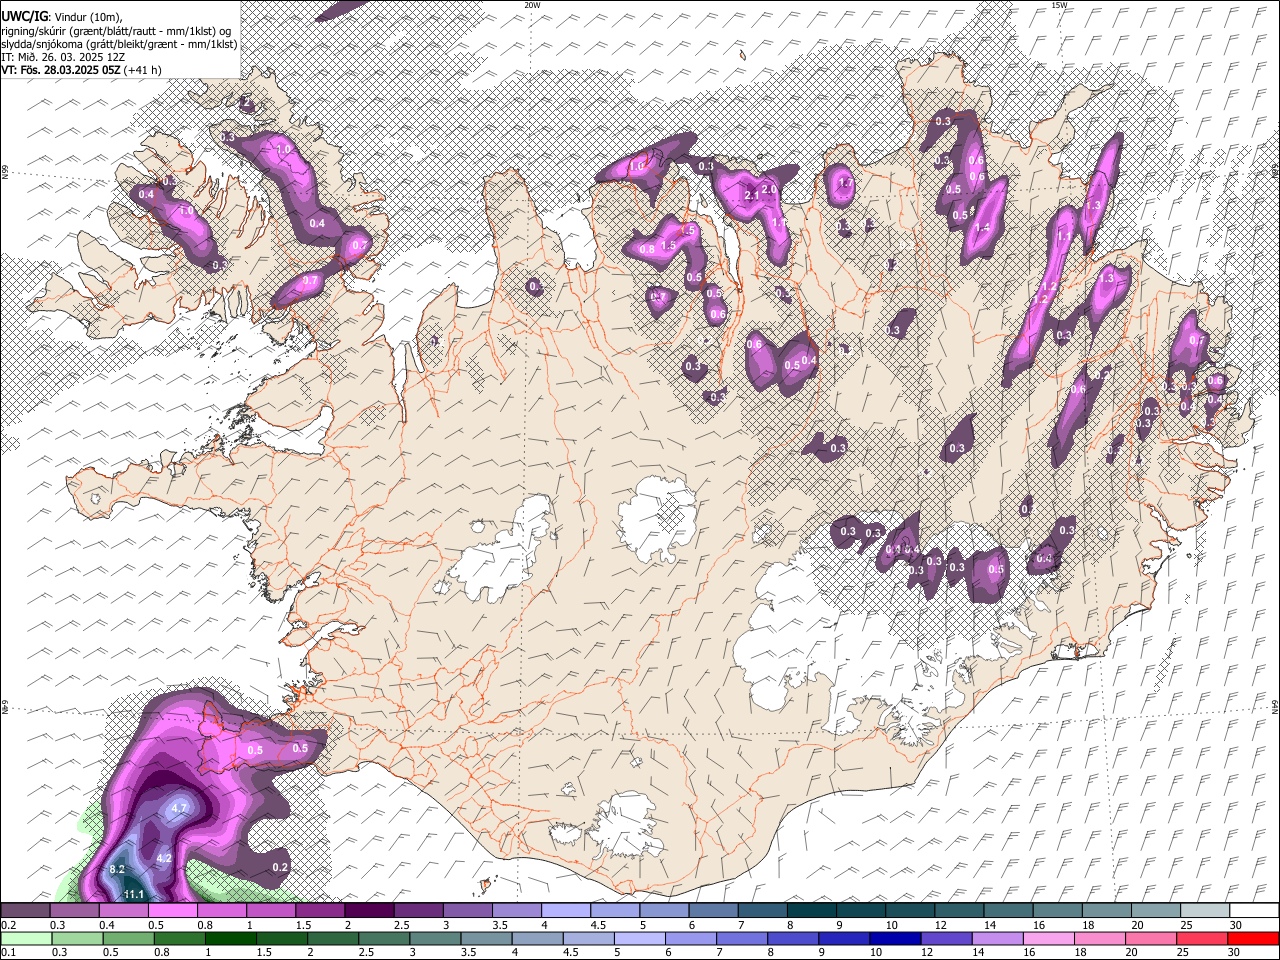Select the 12–14 swatch in upper legend row

click(958, 911)
